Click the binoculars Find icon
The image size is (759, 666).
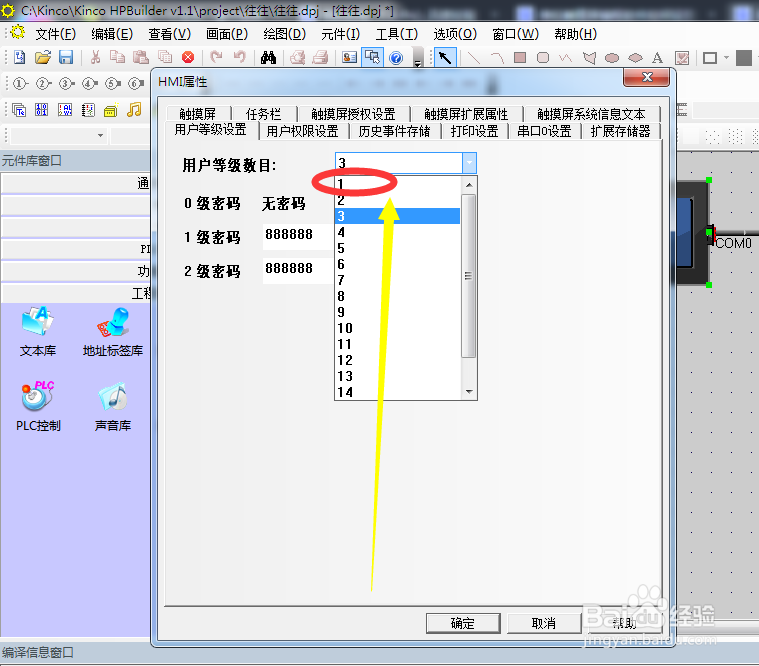pyautogui.click(x=268, y=58)
